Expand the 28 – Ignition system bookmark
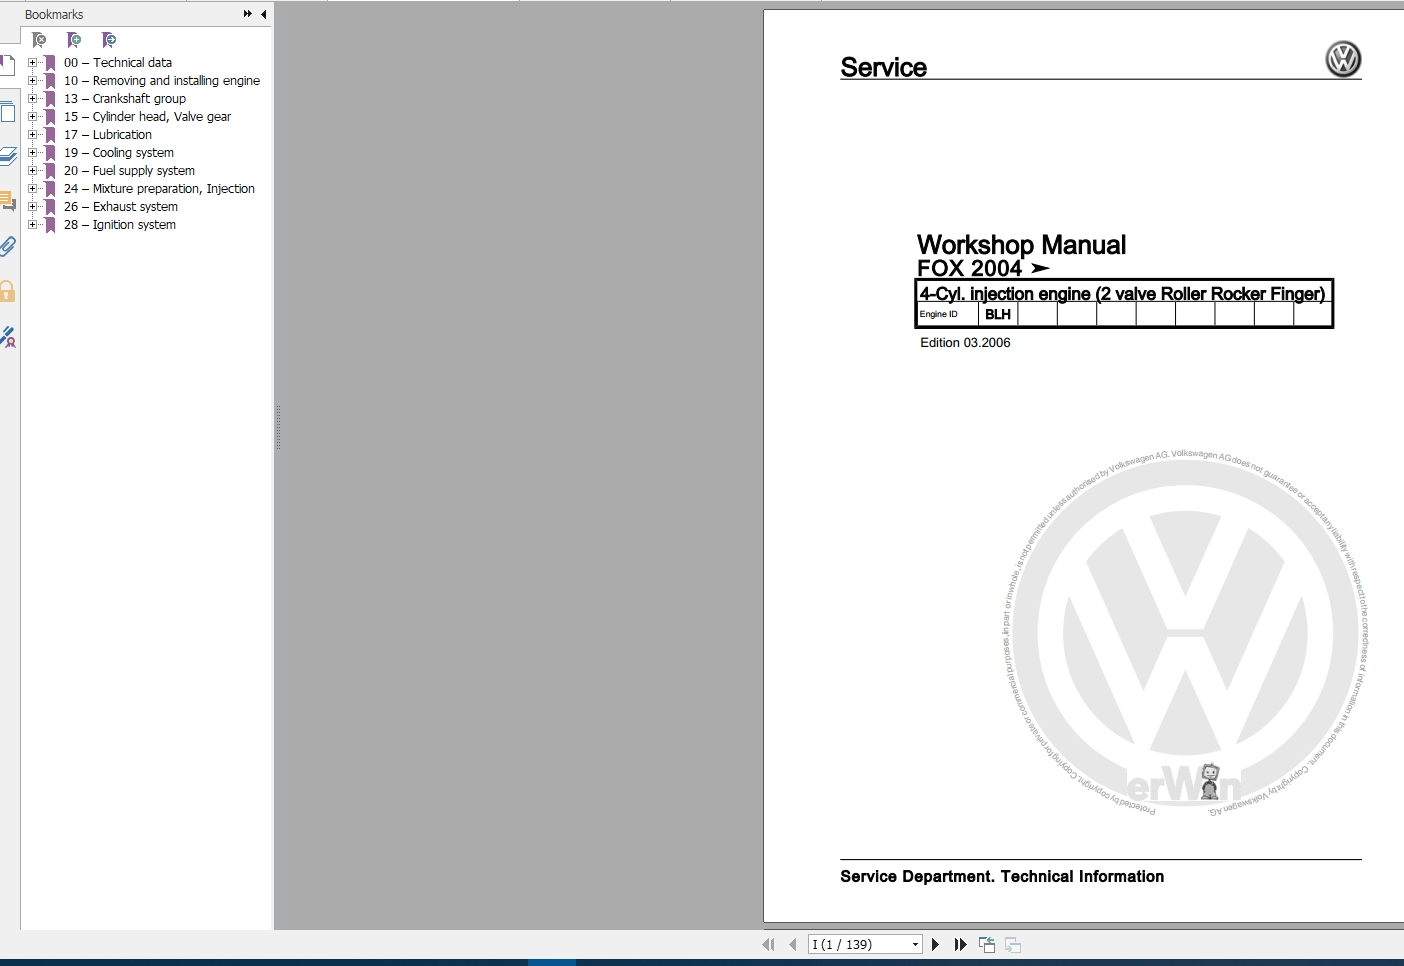The image size is (1404, 966). tap(32, 224)
